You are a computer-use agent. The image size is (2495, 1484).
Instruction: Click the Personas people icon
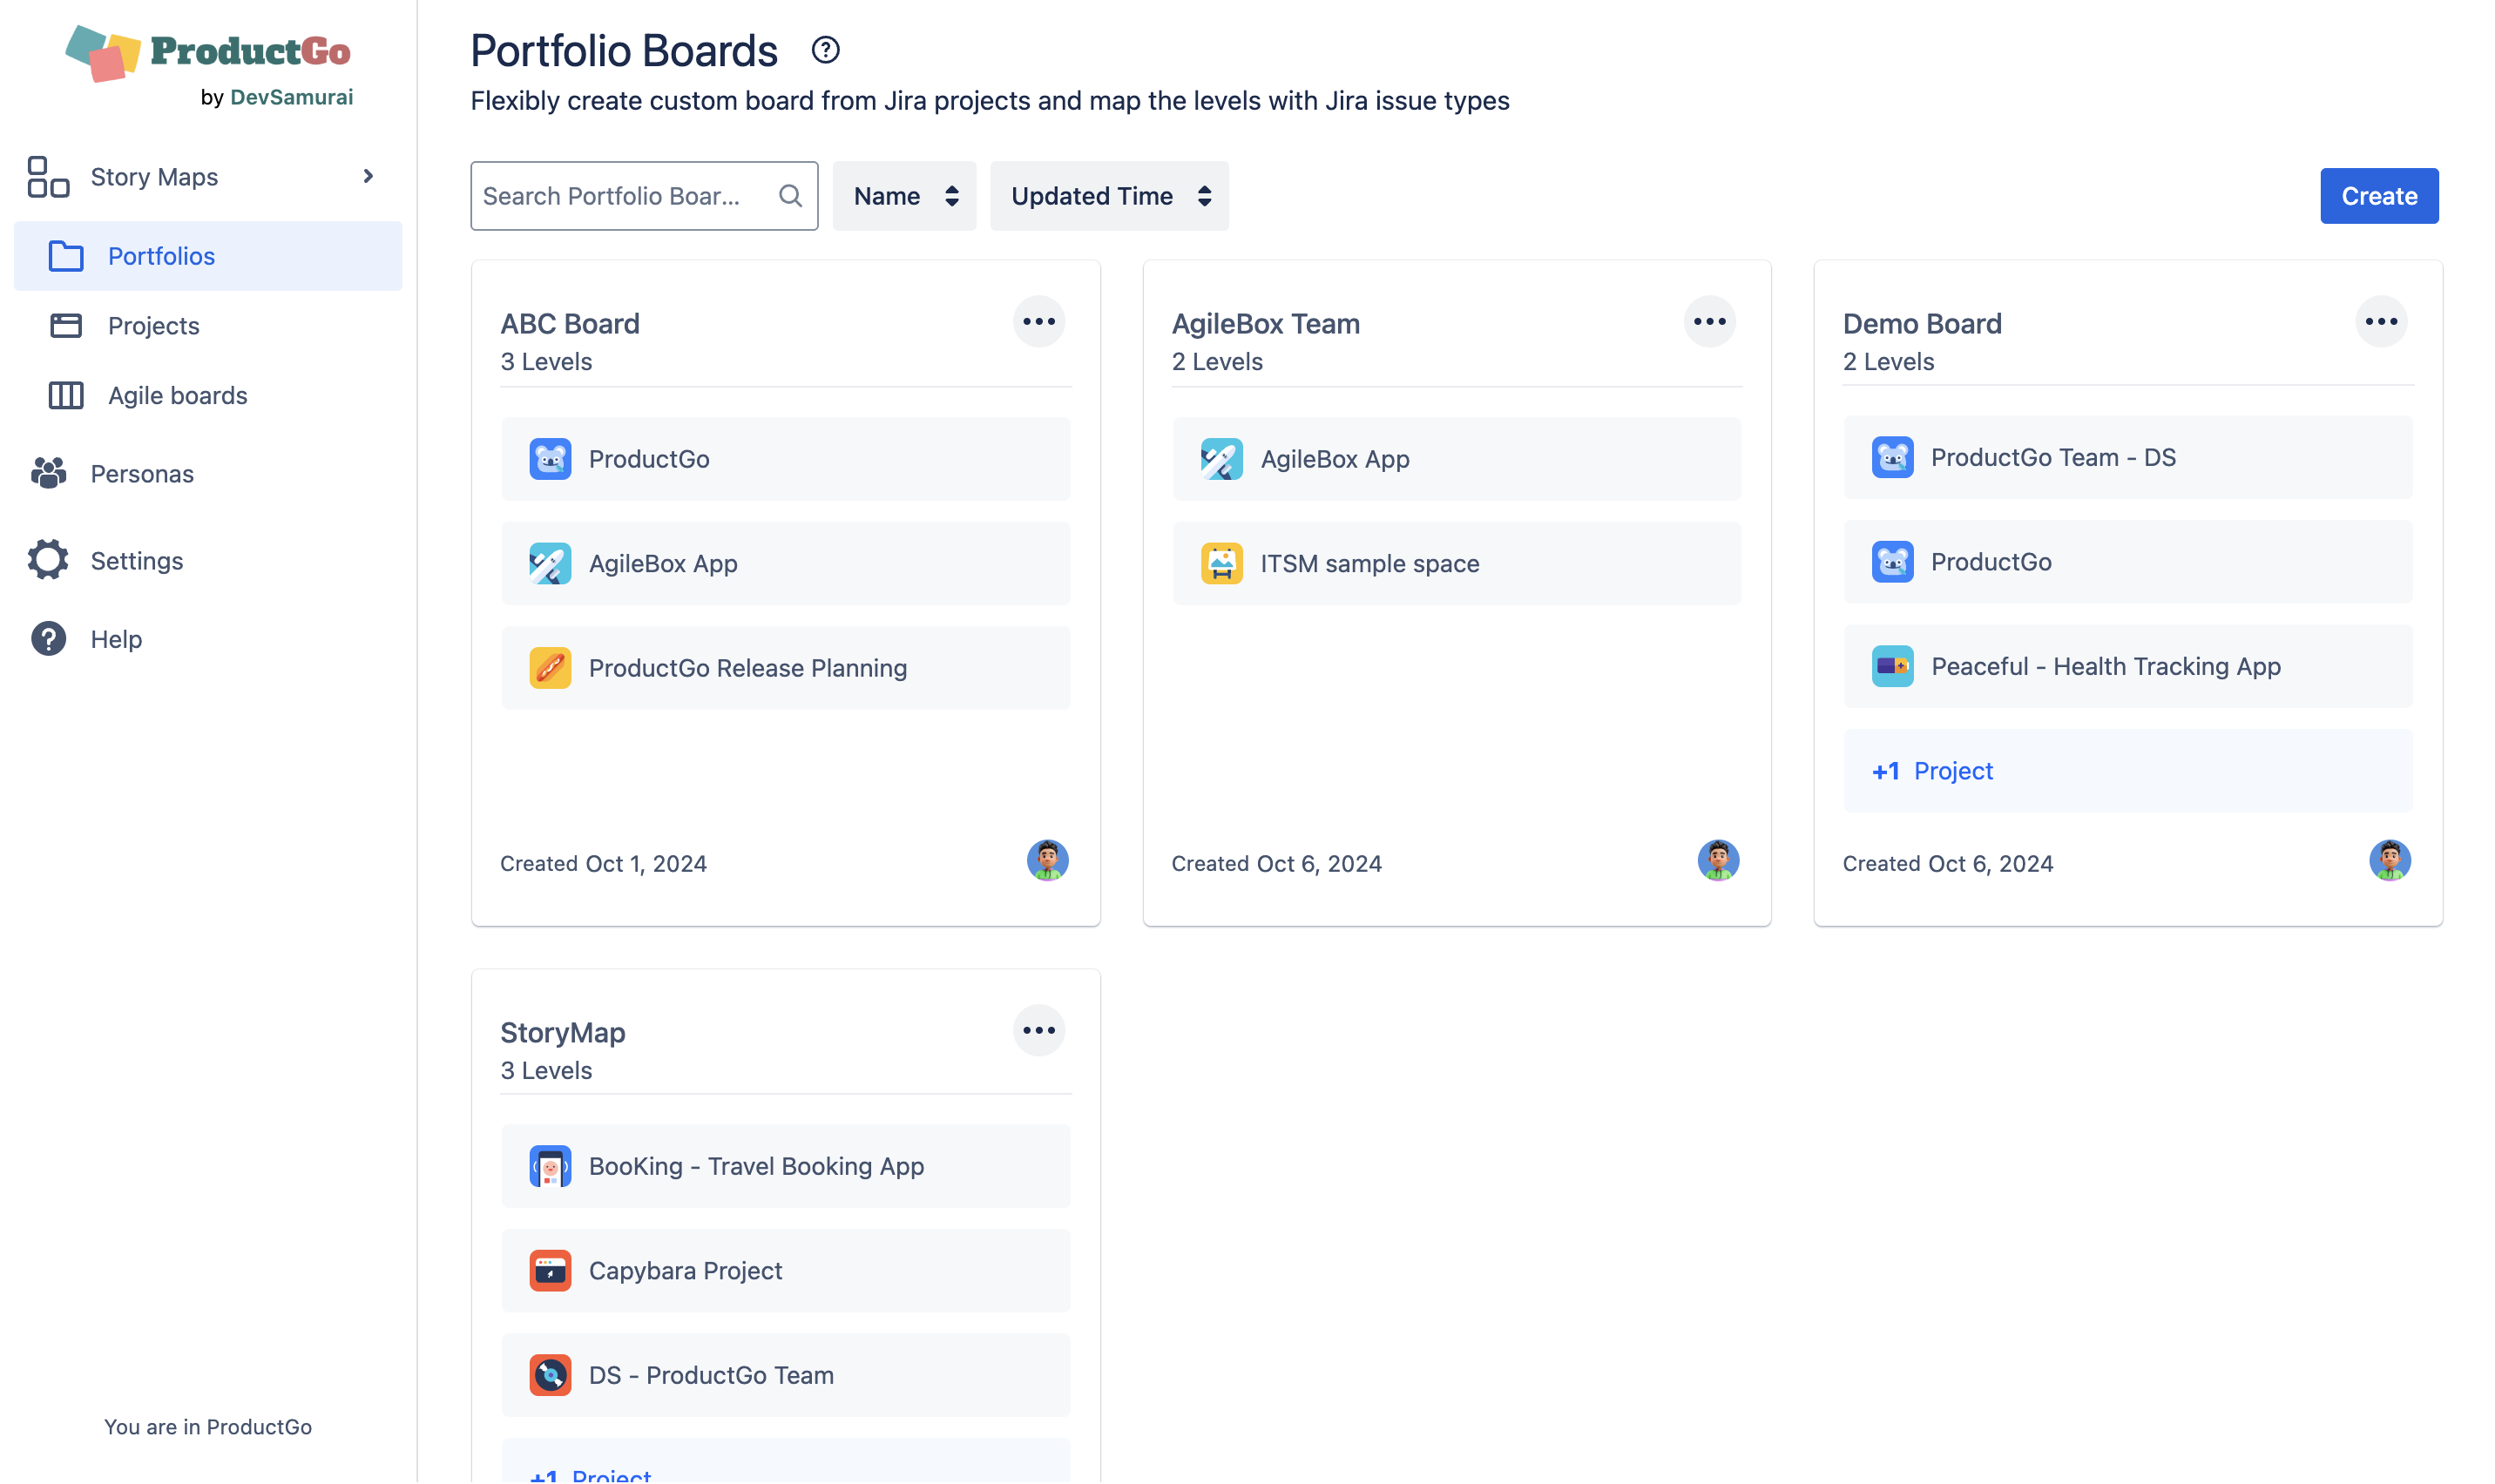(48, 473)
